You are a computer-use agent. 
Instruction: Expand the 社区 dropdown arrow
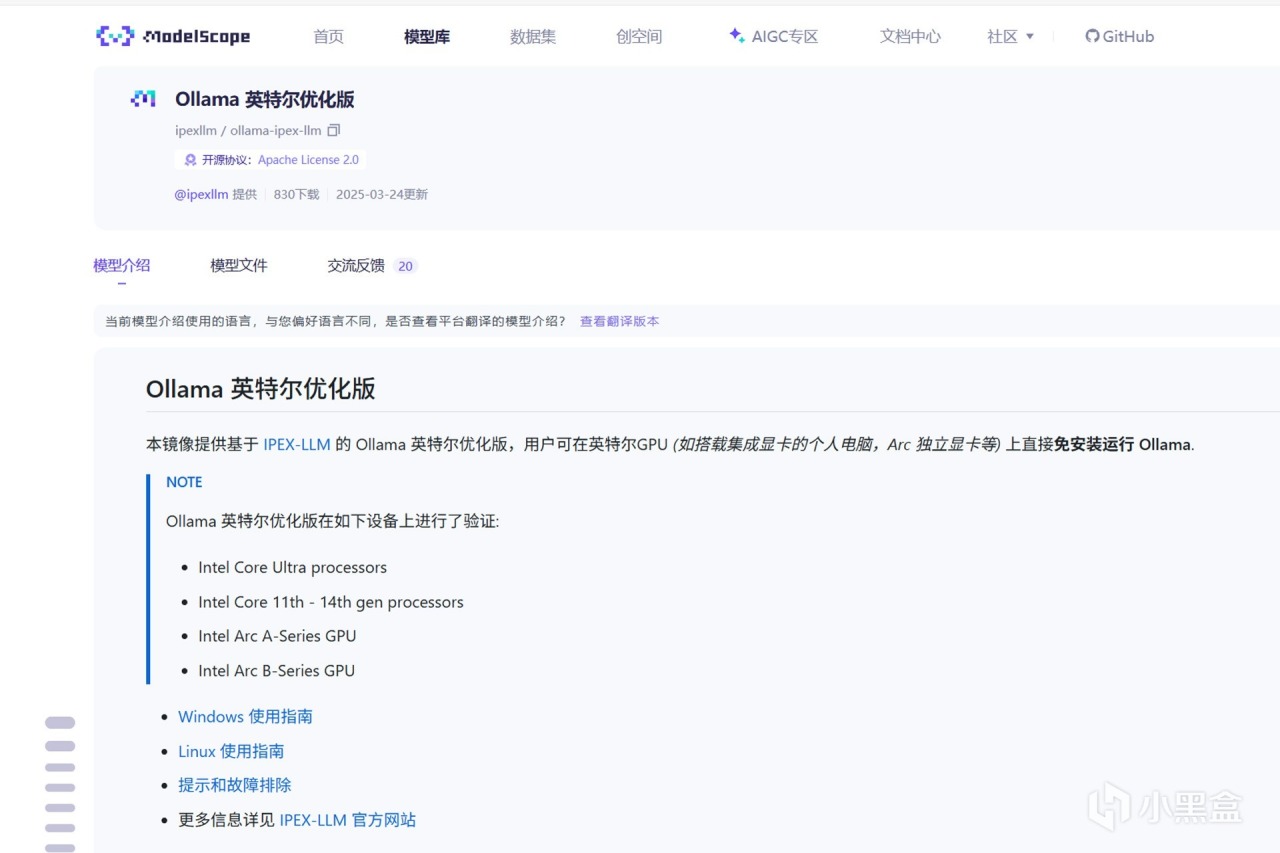1030,37
